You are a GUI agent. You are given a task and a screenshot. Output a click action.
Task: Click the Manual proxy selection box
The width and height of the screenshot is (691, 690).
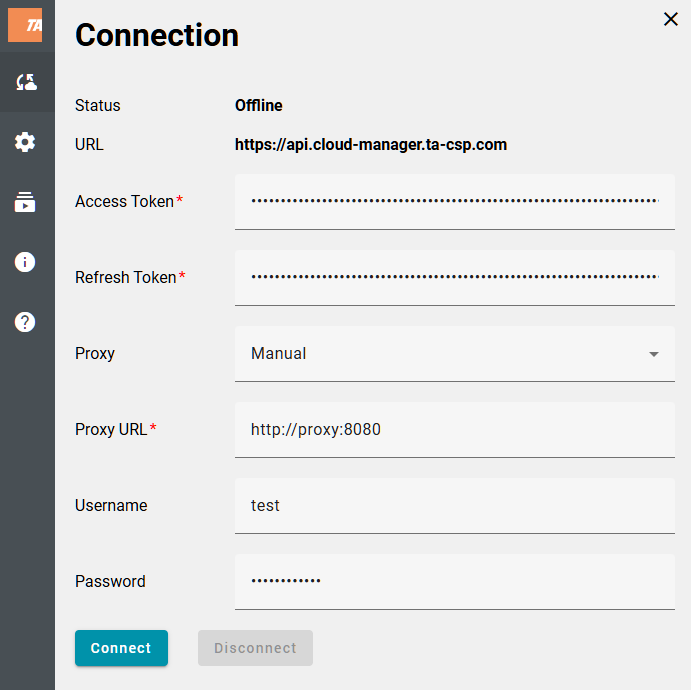440,354
